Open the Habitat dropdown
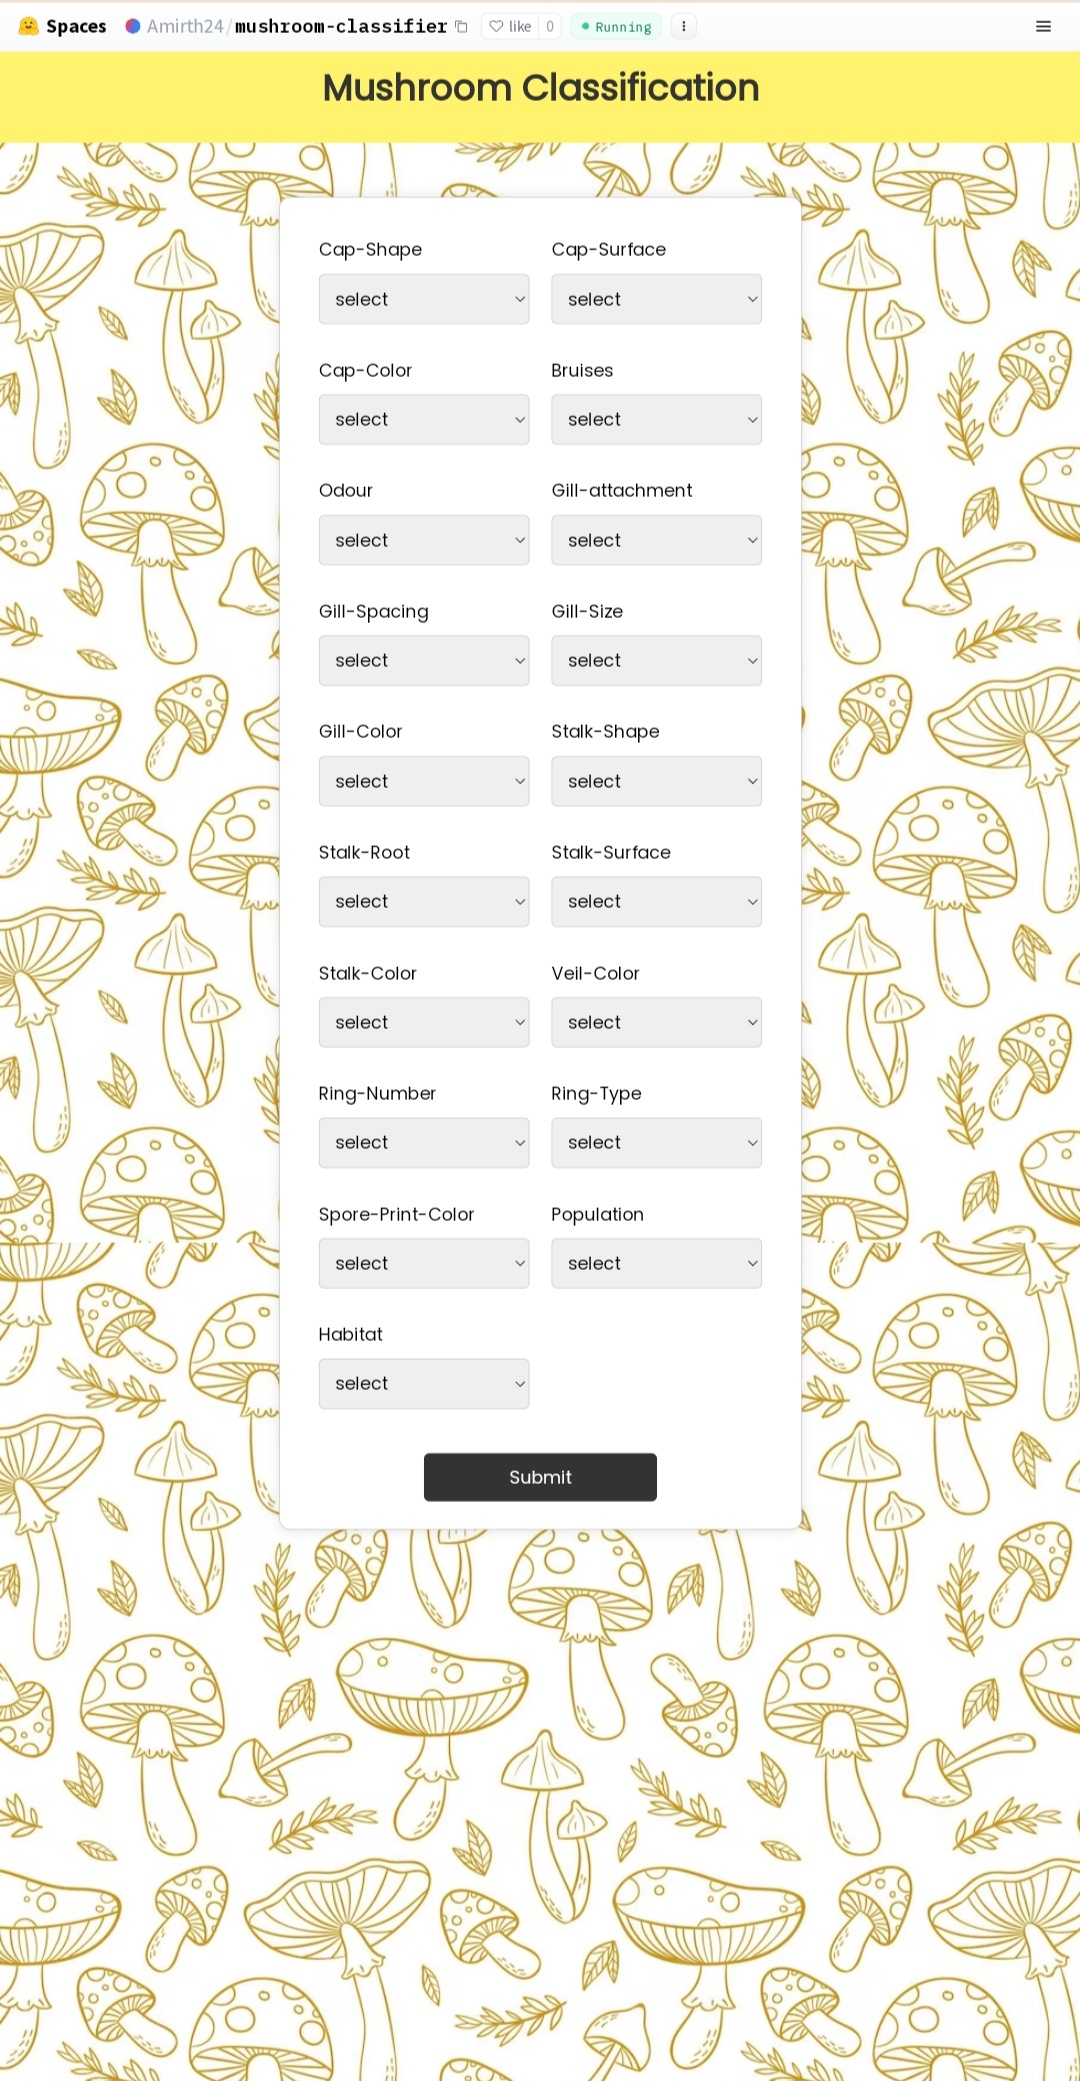Viewport: 1080px width, 2081px height. pos(423,1383)
